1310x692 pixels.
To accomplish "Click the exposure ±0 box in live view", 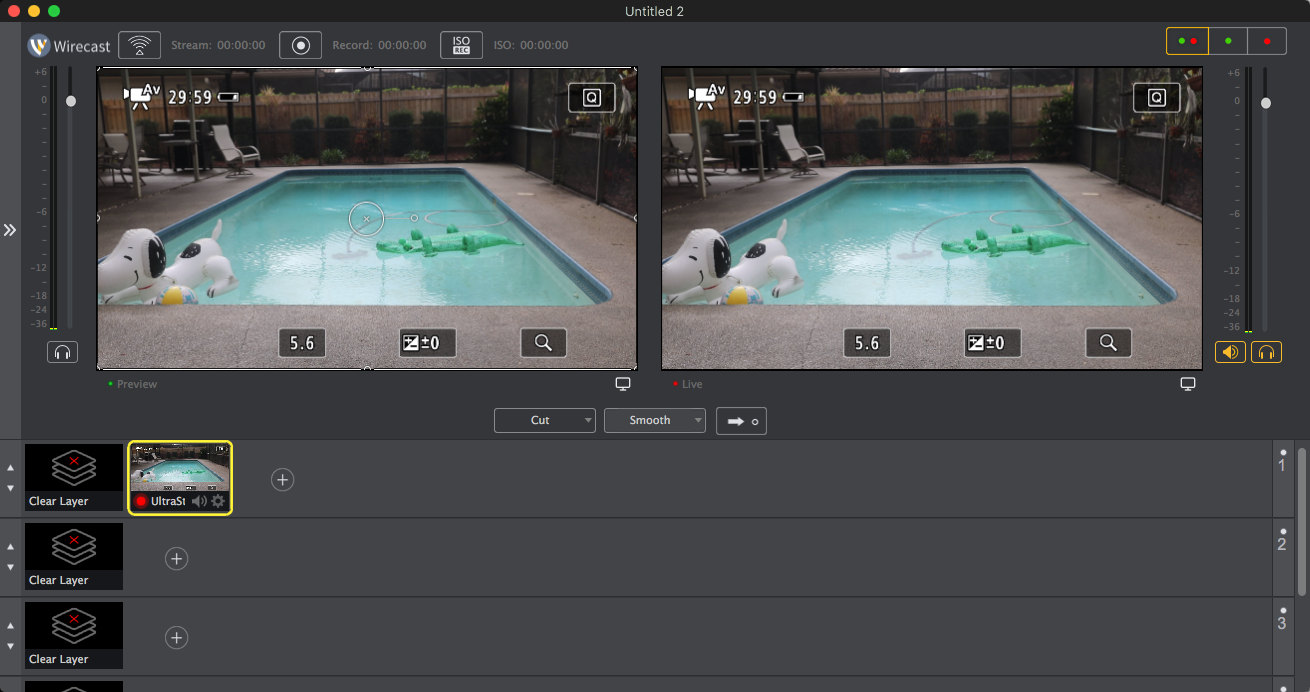I will tap(992, 343).
